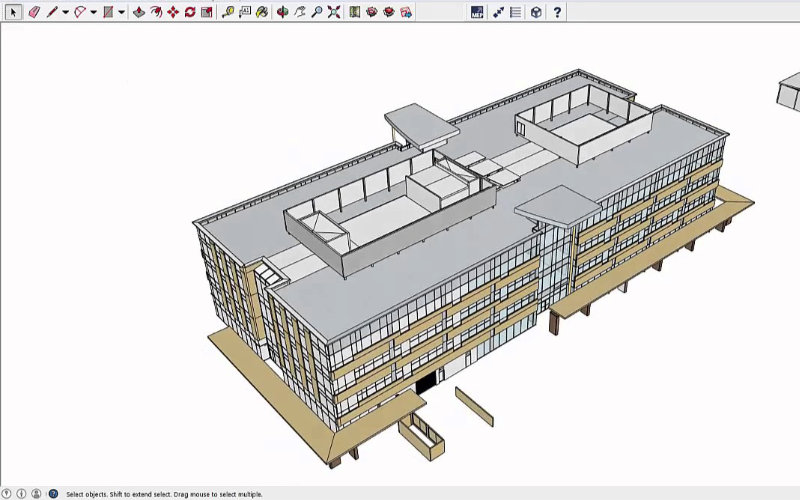Select the Rectangle shape tool

click(108, 12)
